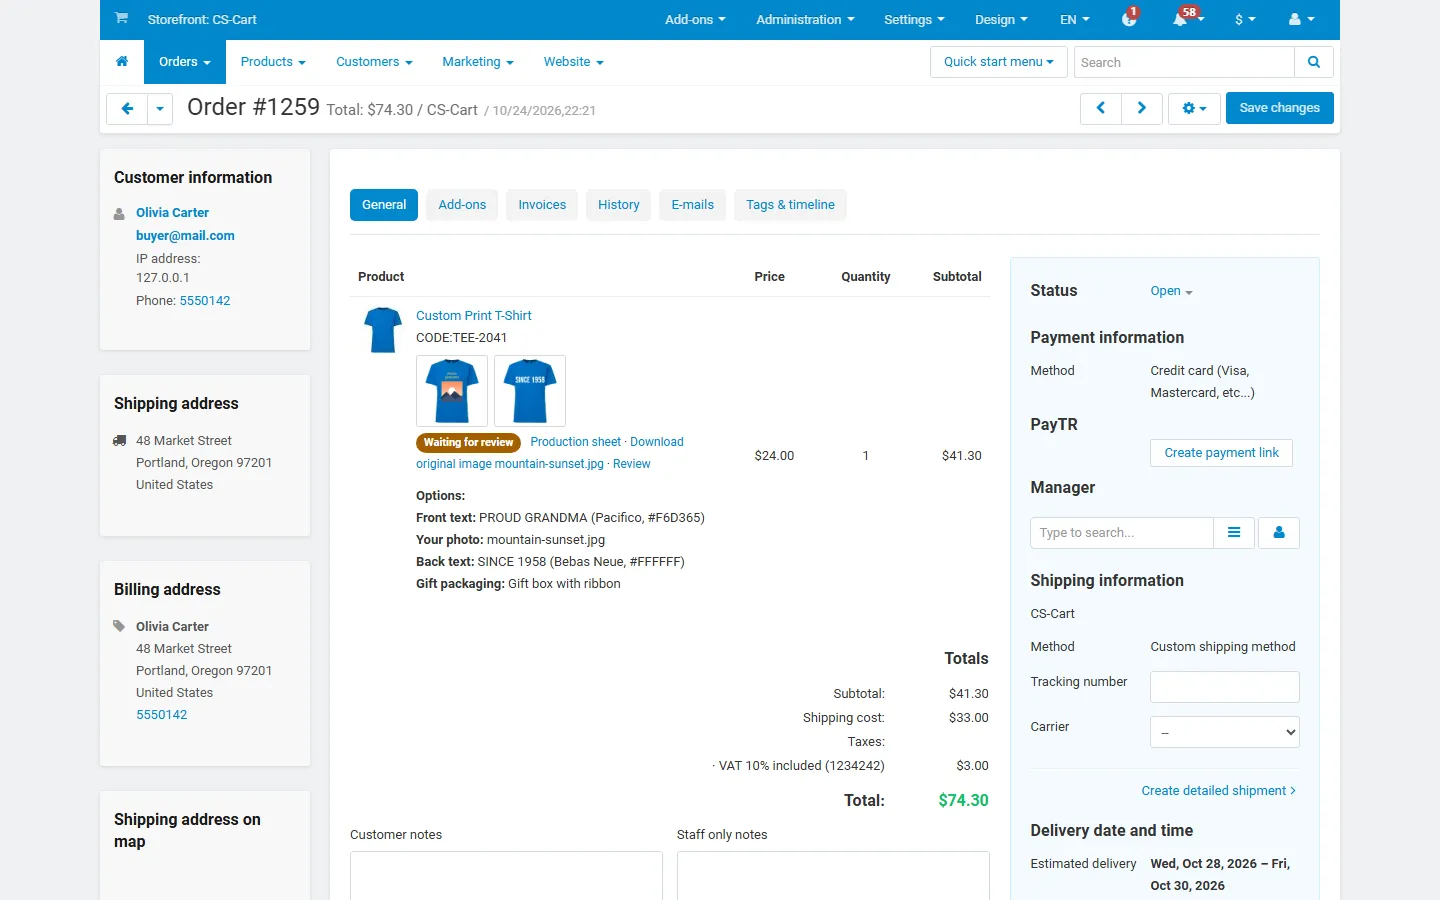Viewport: 1440px width, 900px height.
Task: Click the product T-shirt image icon
Action: tap(383, 330)
